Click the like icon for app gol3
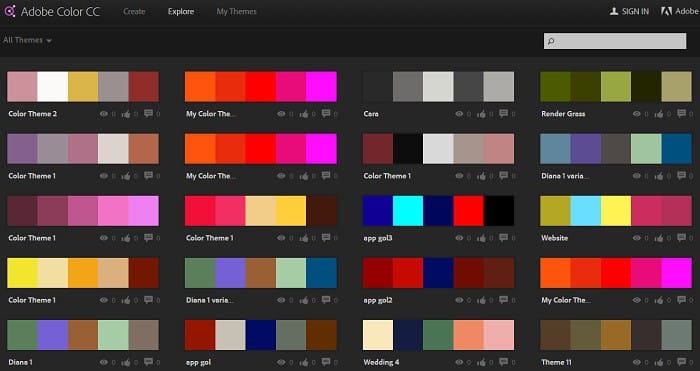Image resolution: width=700 pixels, height=371 pixels. (482, 238)
